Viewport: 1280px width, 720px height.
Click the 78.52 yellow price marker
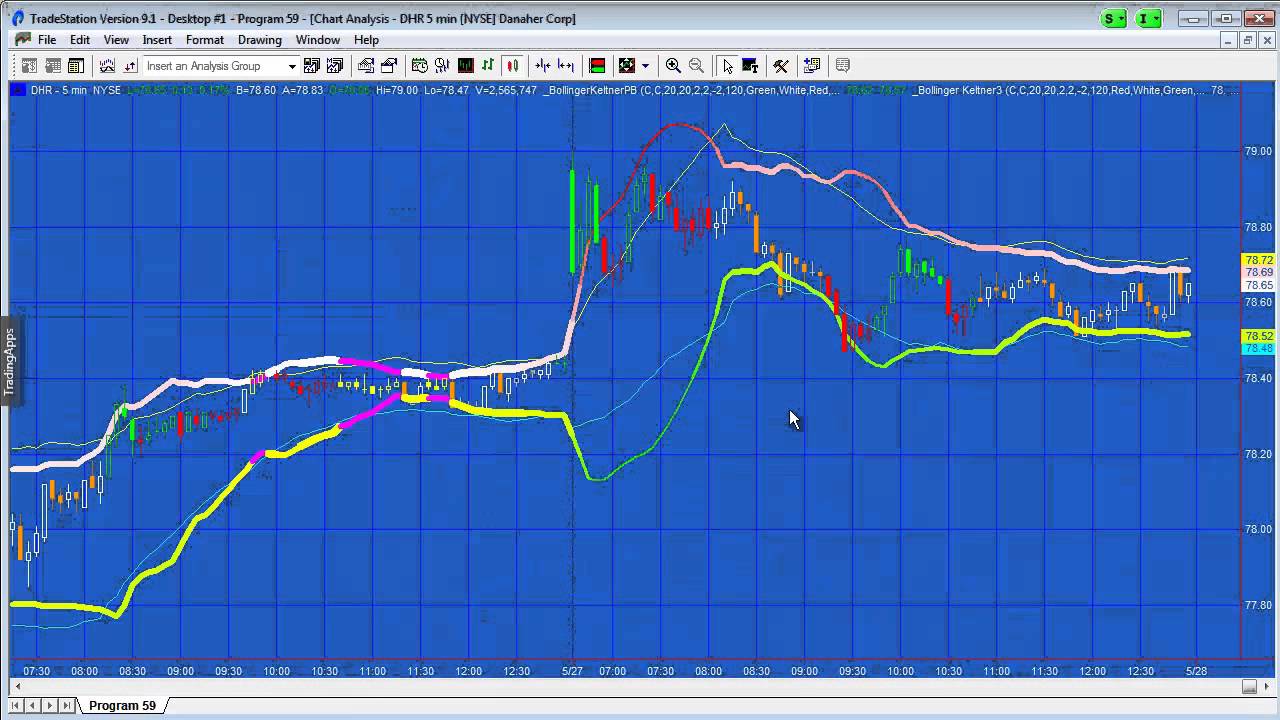coord(1258,336)
